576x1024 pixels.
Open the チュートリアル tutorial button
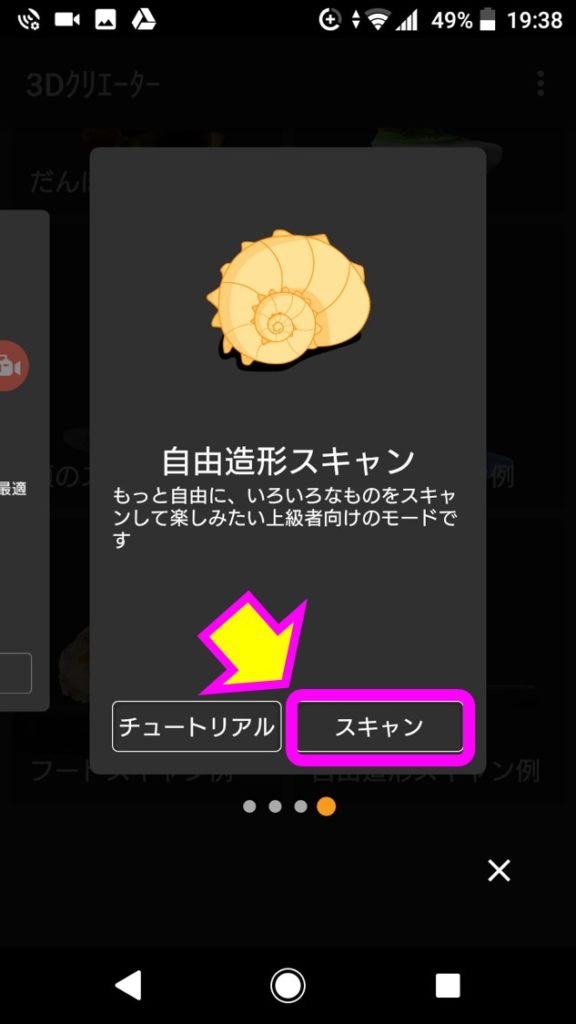[x=197, y=727]
